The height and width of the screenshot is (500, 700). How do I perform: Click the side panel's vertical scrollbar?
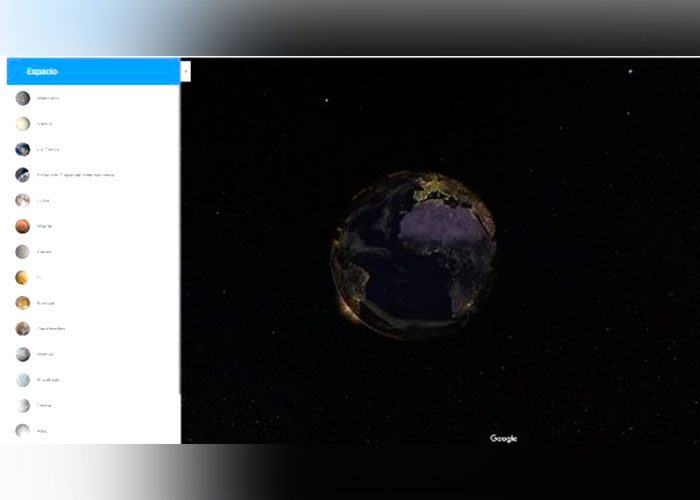[x=179, y=240]
